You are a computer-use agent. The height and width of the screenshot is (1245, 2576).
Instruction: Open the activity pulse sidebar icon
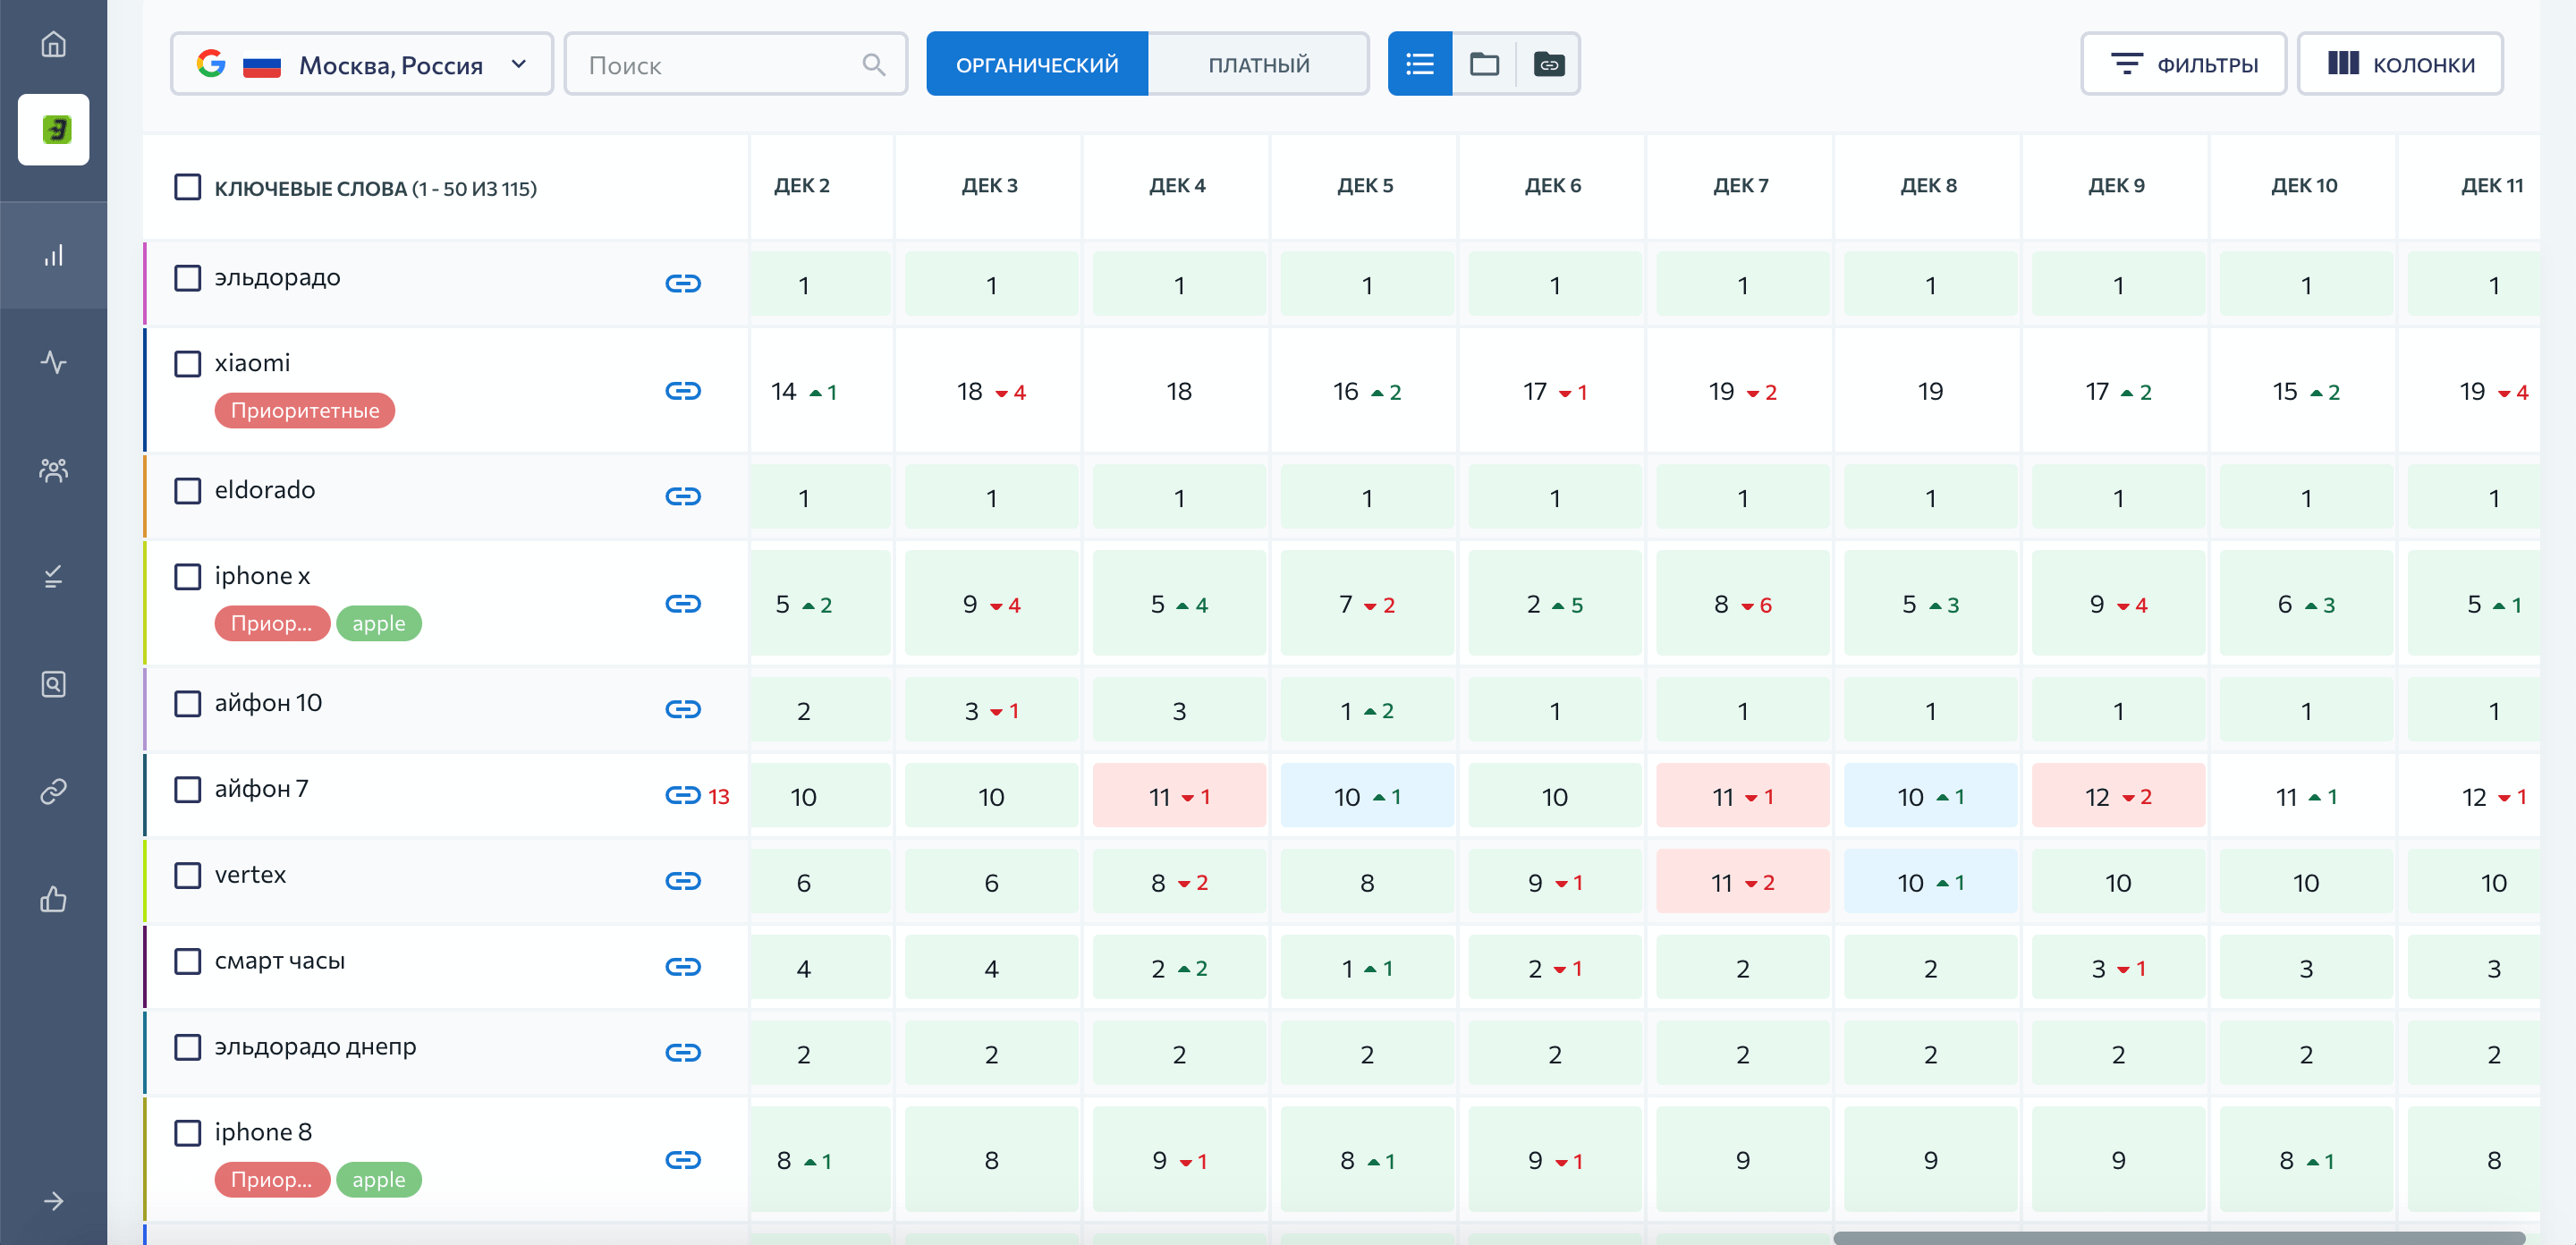(53, 362)
